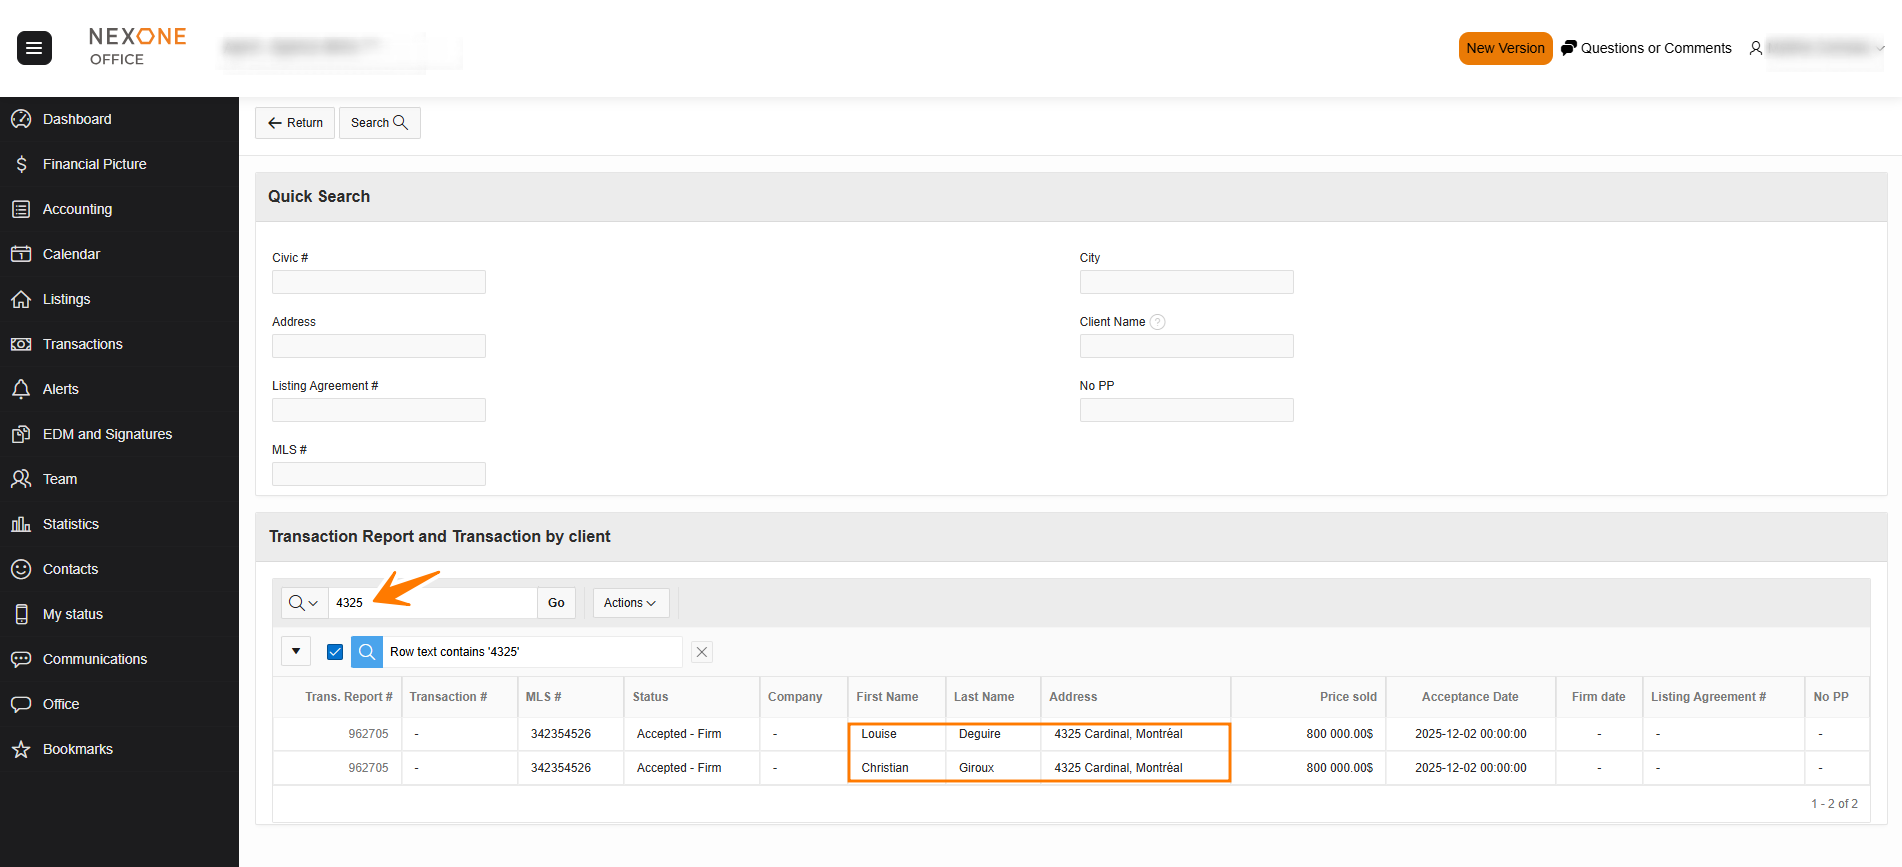
Task: Click the Client Name help icon
Action: (1157, 322)
